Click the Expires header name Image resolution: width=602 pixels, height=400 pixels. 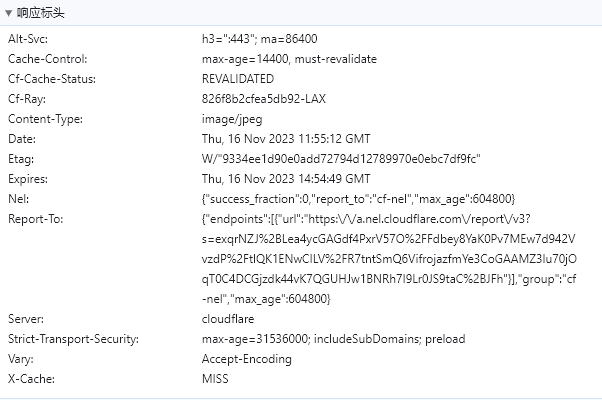pos(29,179)
